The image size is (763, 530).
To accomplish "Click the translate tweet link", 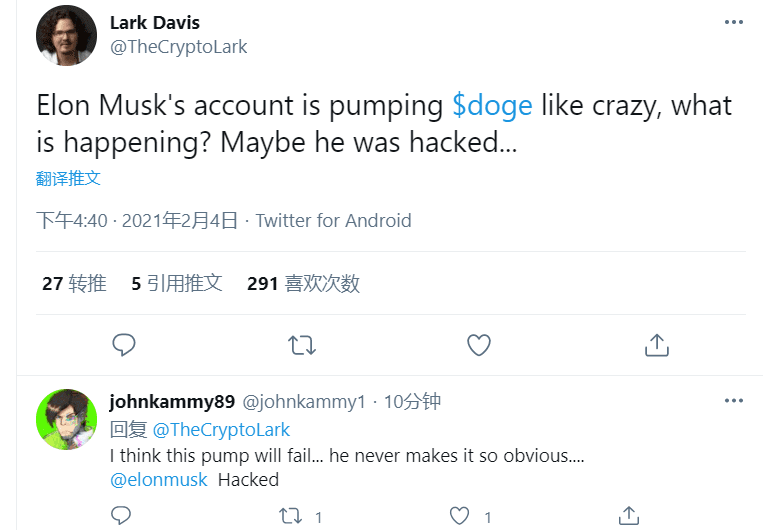I will point(68,178).
